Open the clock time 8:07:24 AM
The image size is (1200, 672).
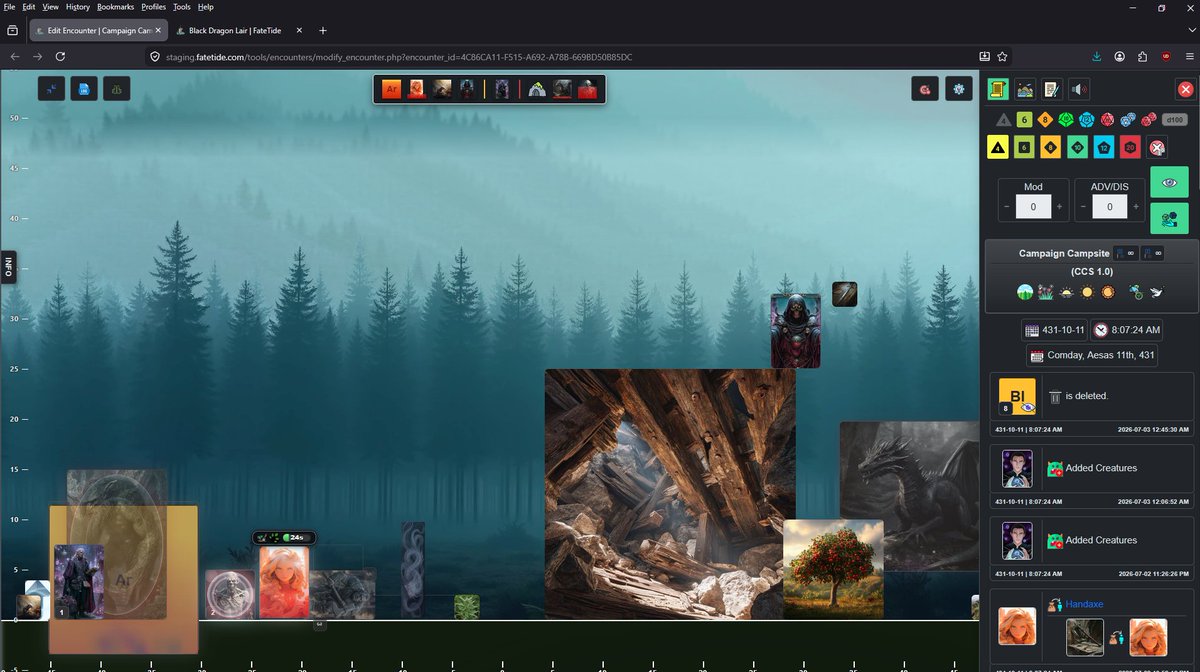[x=1126, y=330]
